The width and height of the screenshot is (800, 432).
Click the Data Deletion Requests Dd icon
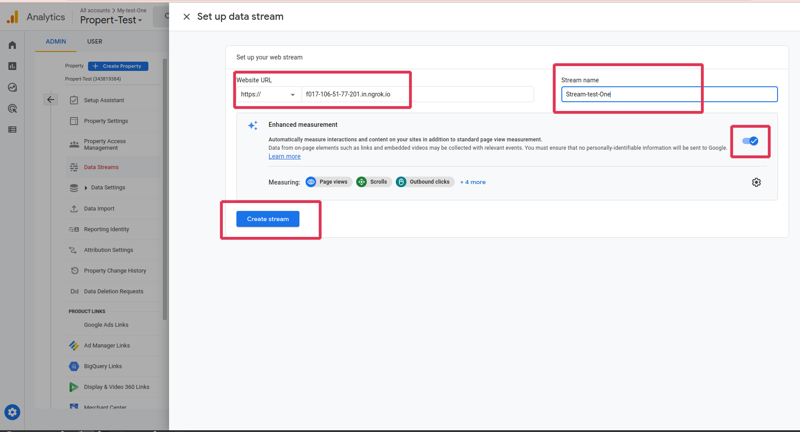click(x=74, y=292)
